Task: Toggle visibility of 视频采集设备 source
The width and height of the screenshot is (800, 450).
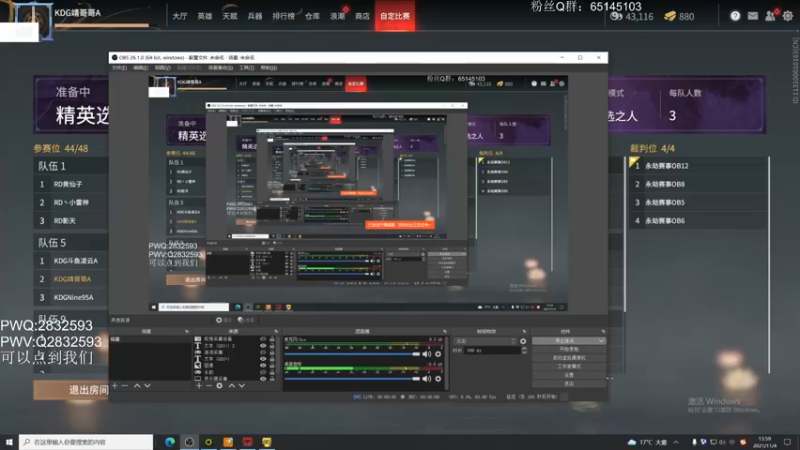Action: 263,339
